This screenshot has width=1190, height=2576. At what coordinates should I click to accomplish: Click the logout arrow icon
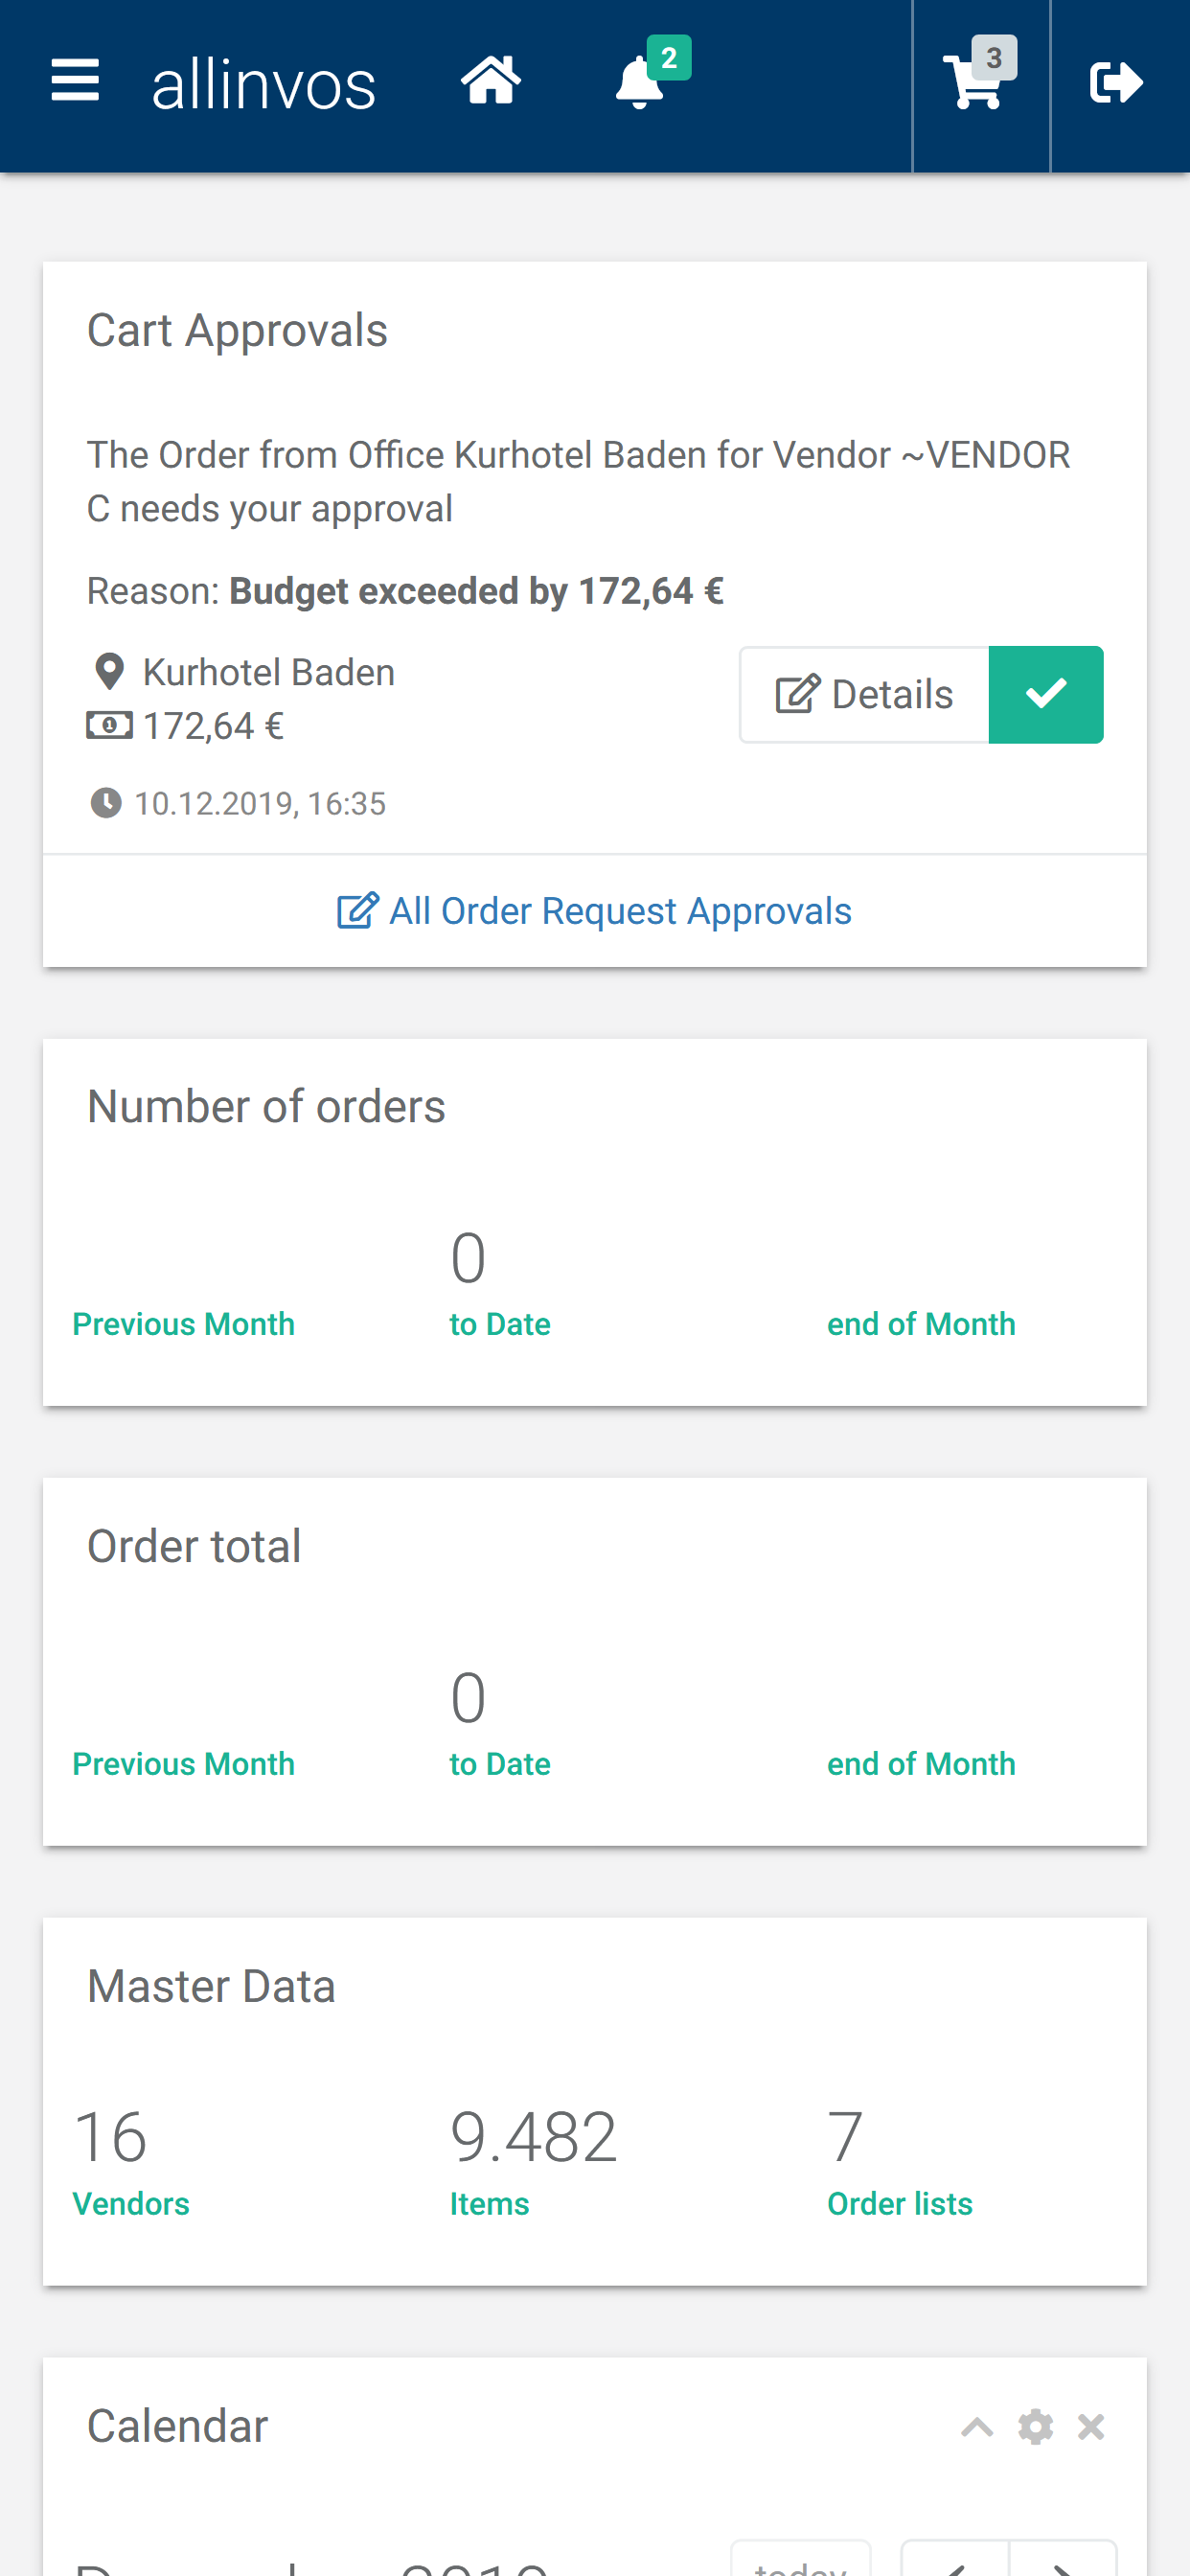click(1117, 83)
